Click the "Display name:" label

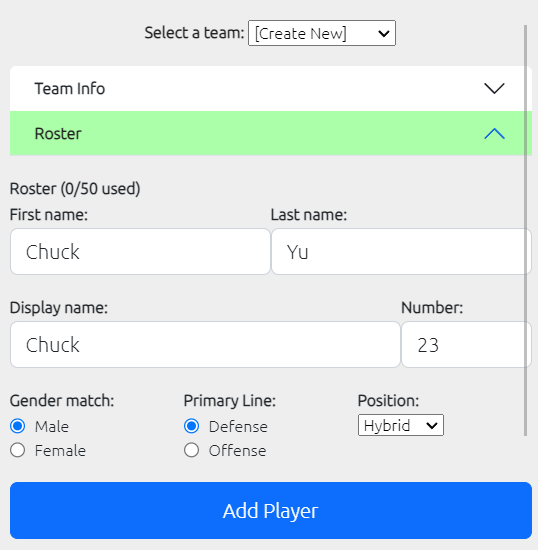[59, 308]
